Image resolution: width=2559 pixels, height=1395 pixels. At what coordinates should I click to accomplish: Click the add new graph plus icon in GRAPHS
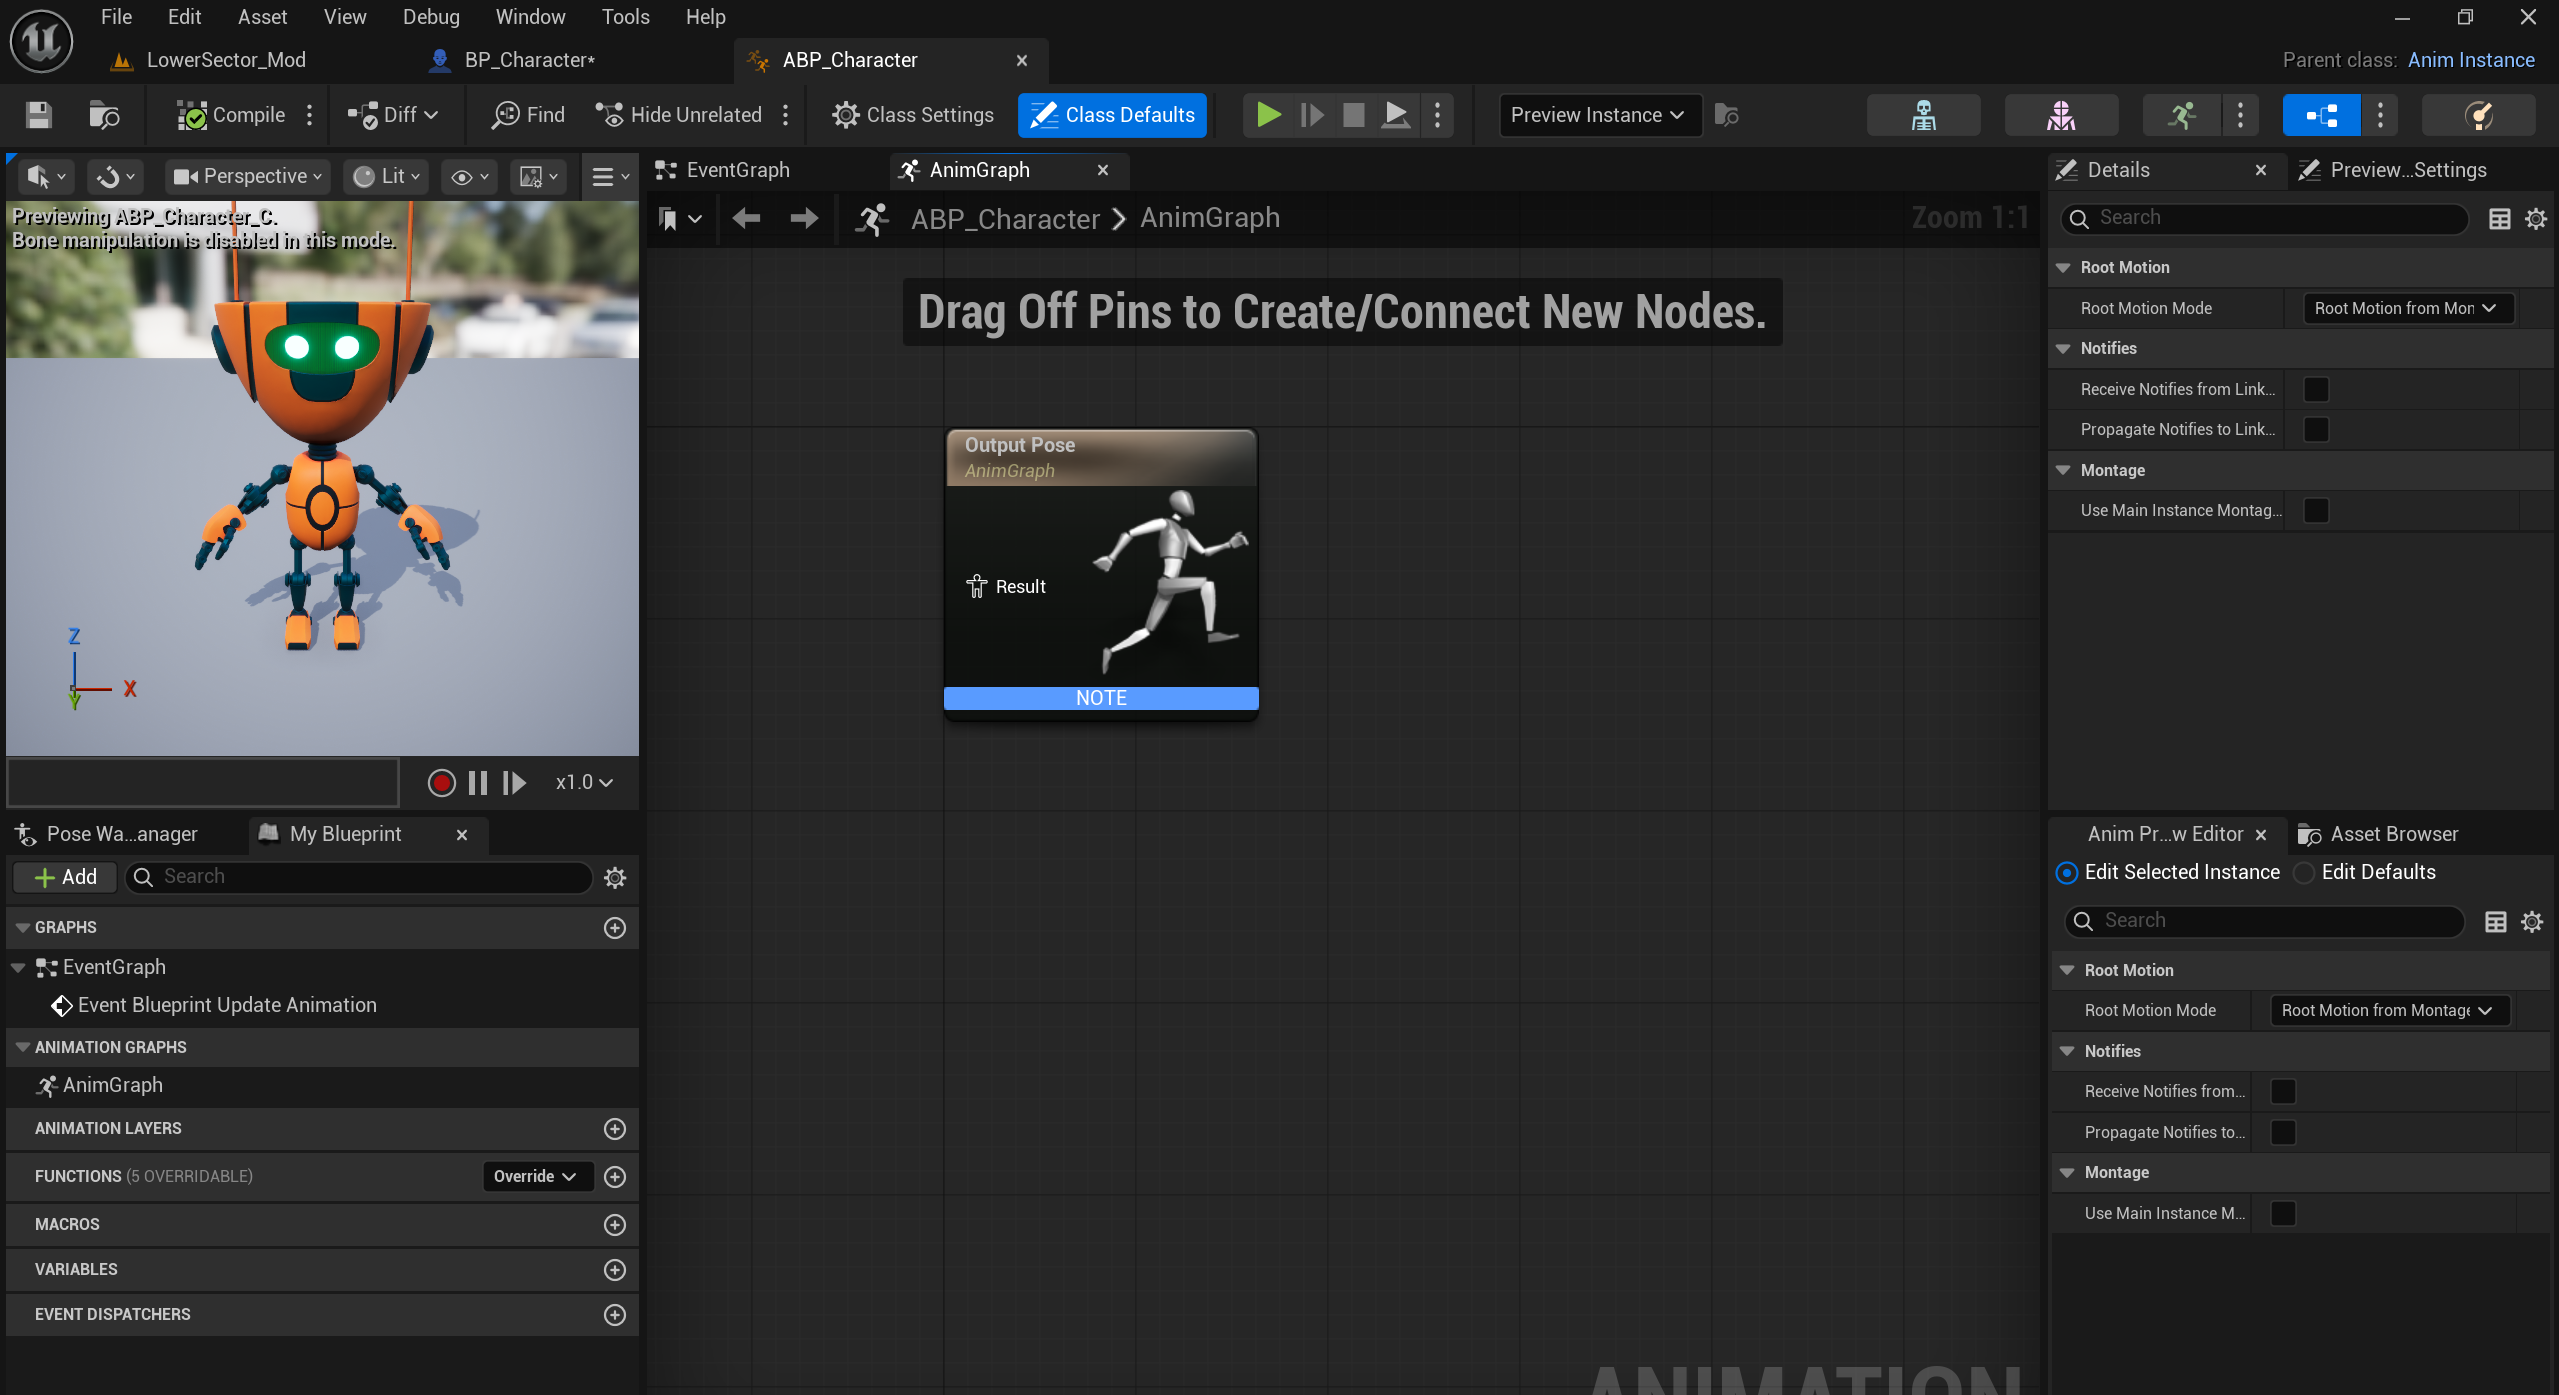615,927
